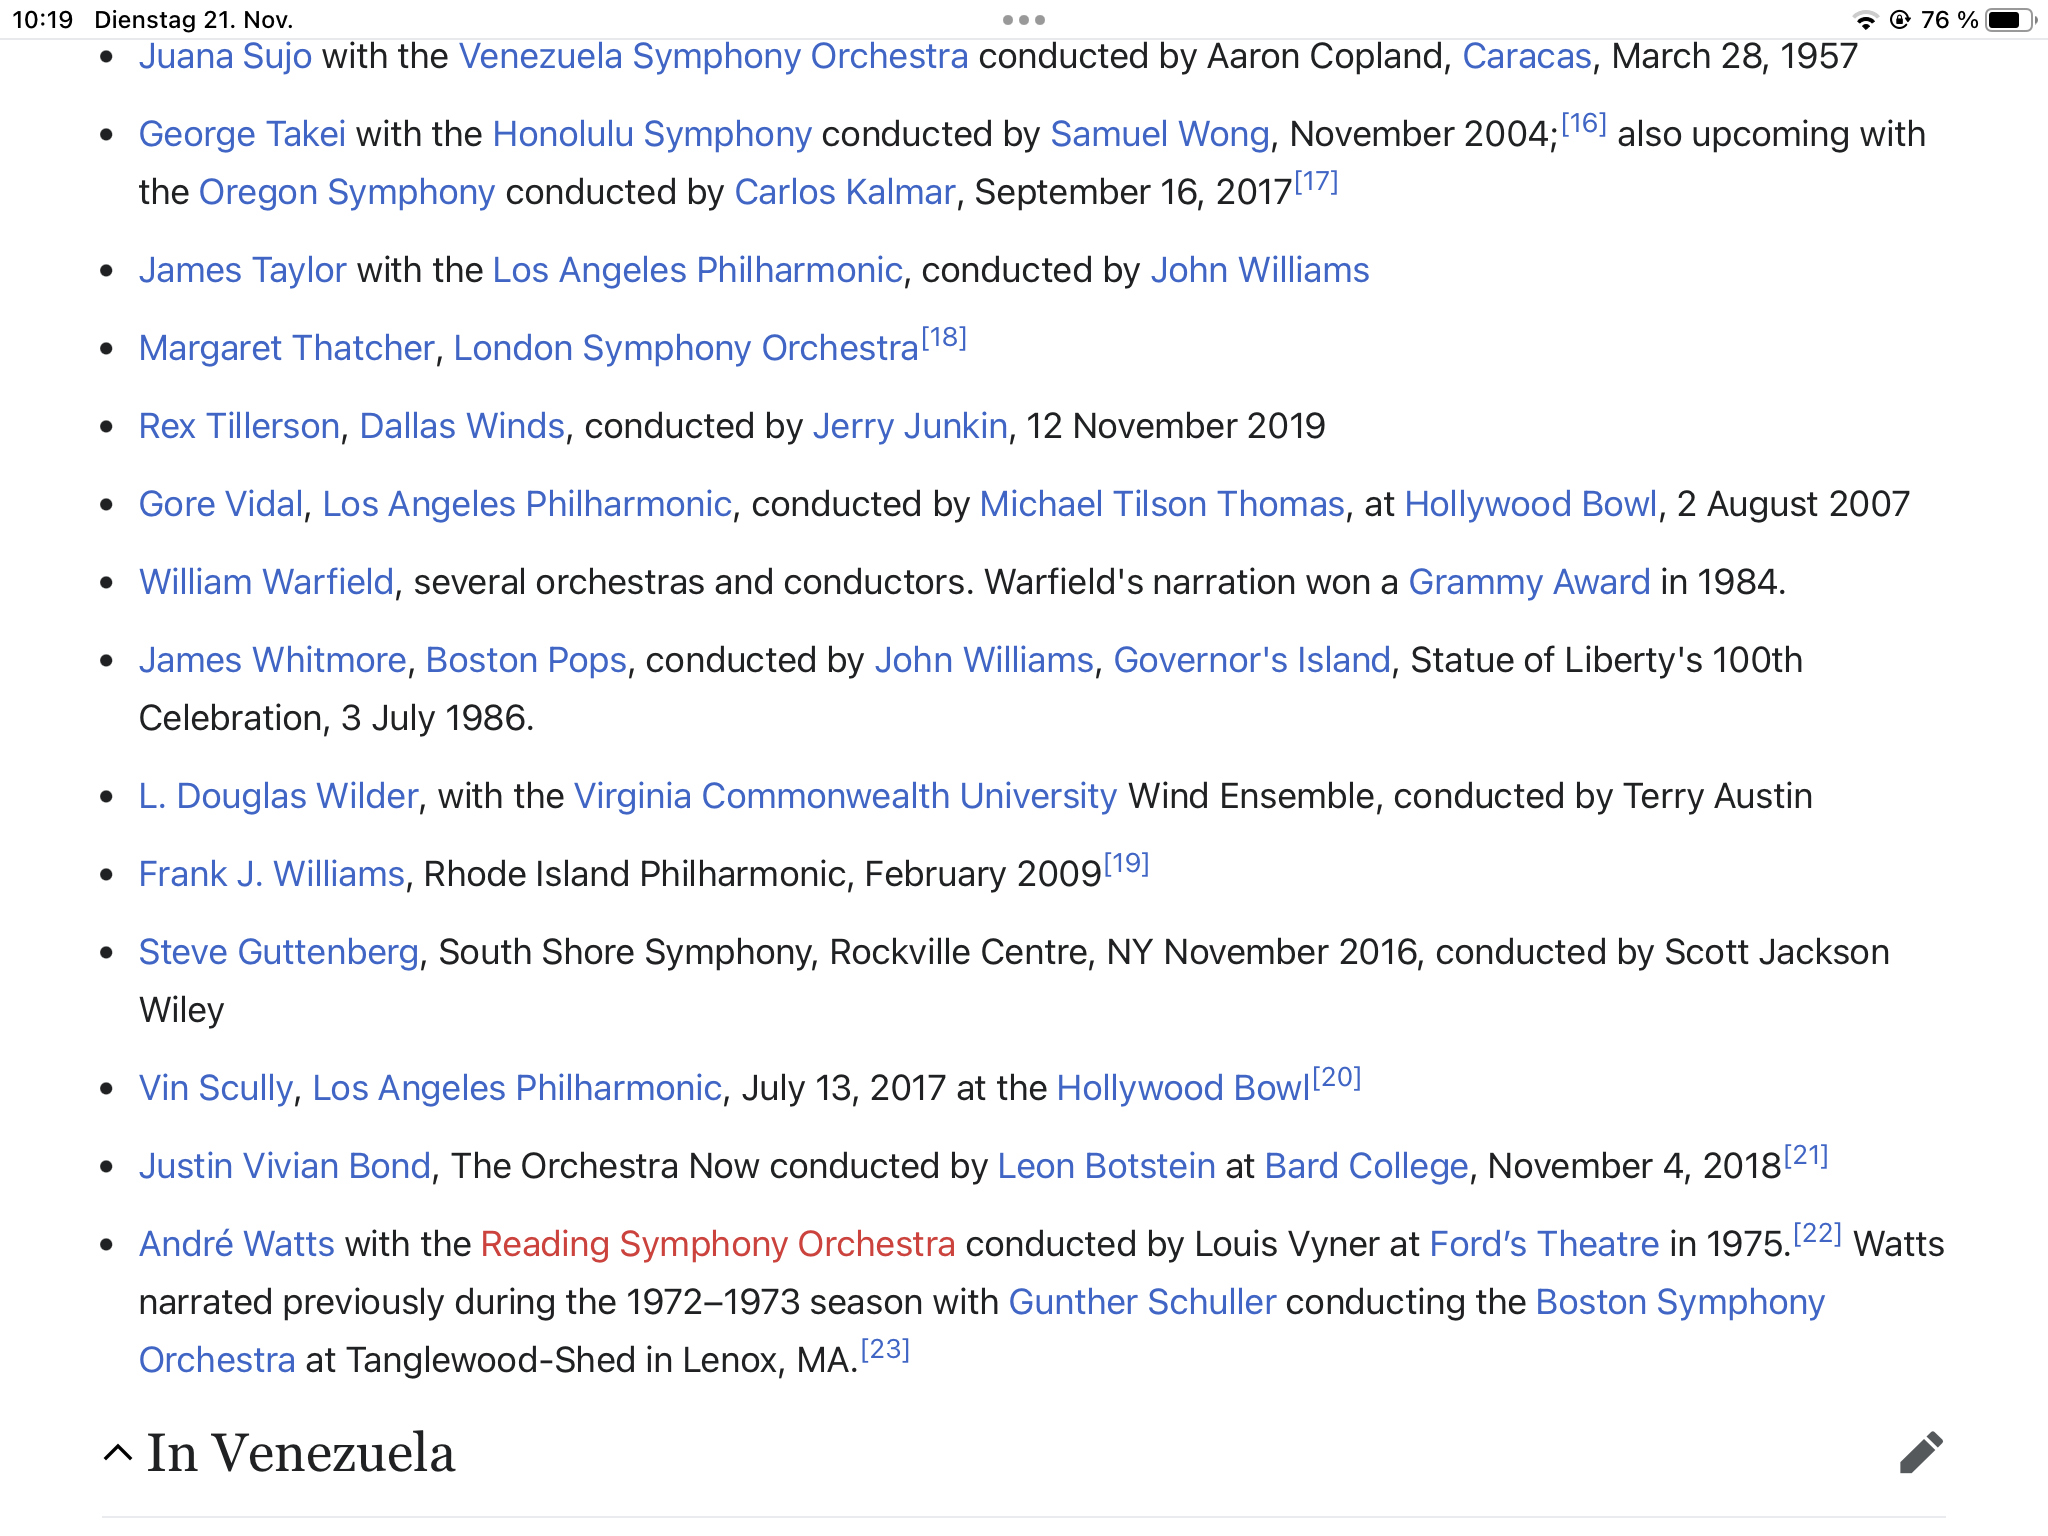This screenshot has width=2048, height=1536.
Task: Collapse the In Venezuela section chevron
Action: coord(118,1453)
